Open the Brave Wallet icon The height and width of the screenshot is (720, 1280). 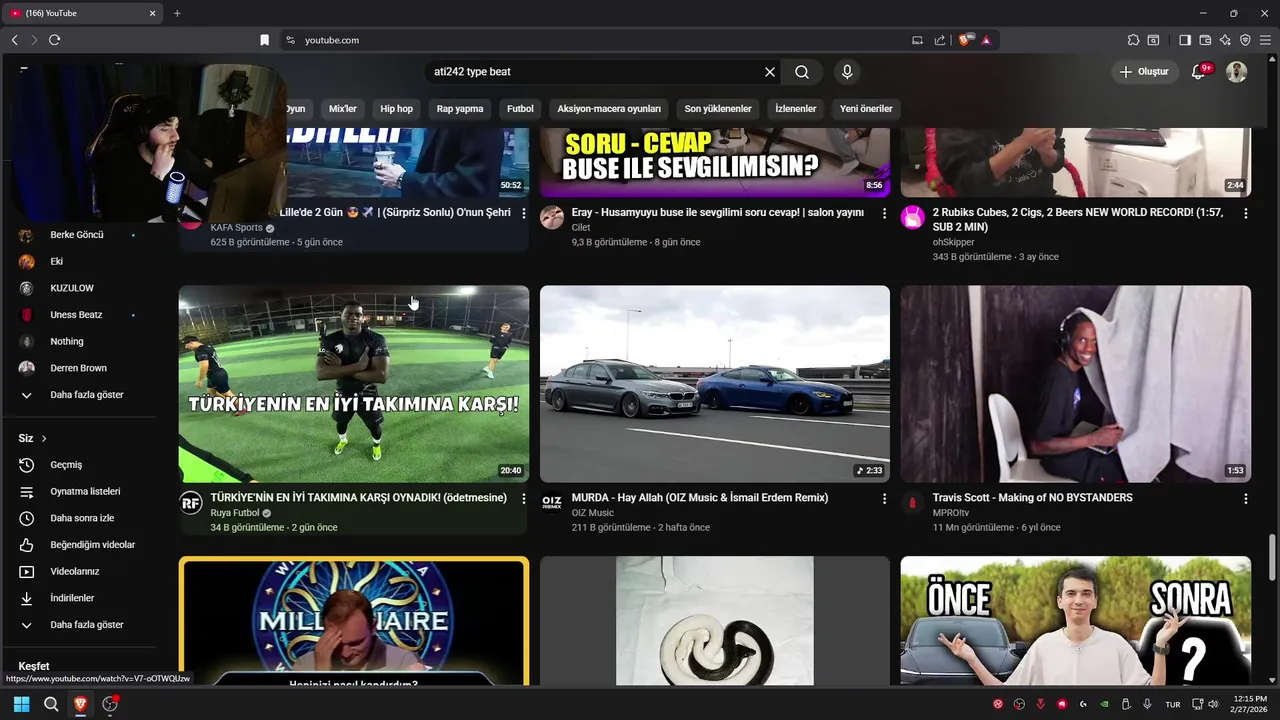coord(1205,40)
